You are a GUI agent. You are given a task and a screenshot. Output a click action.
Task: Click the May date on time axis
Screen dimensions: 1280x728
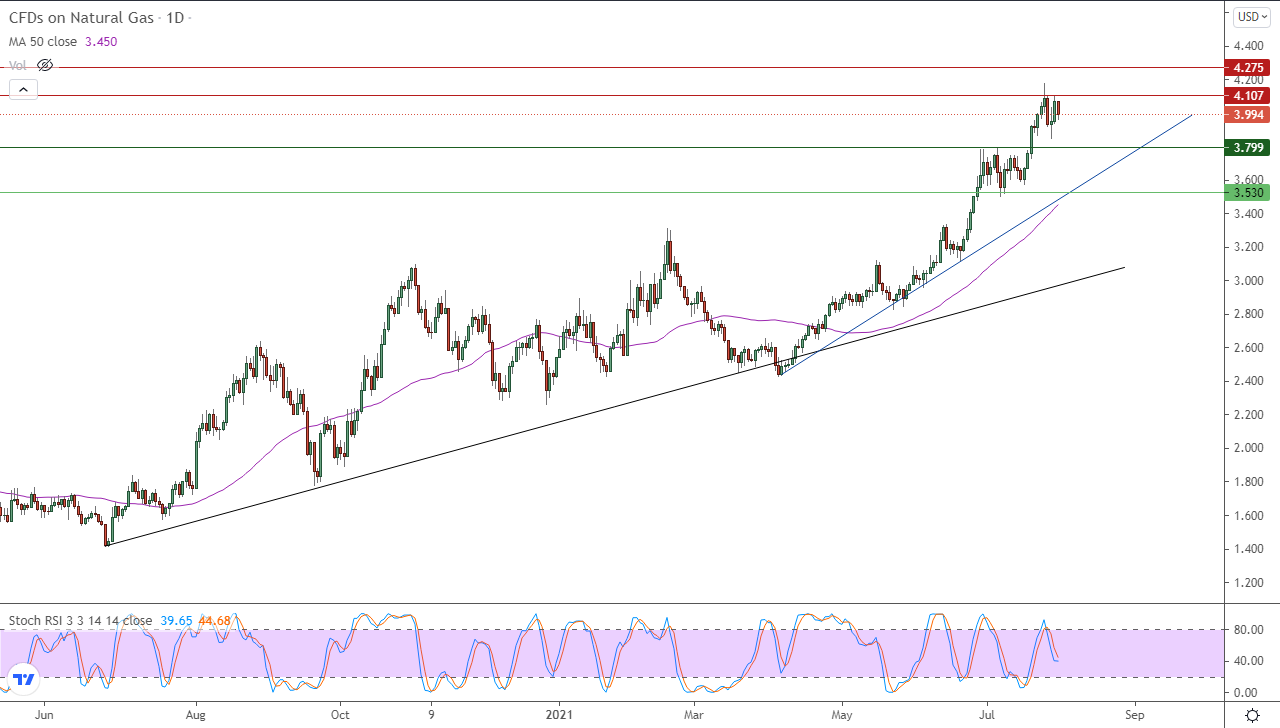[842, 715]
